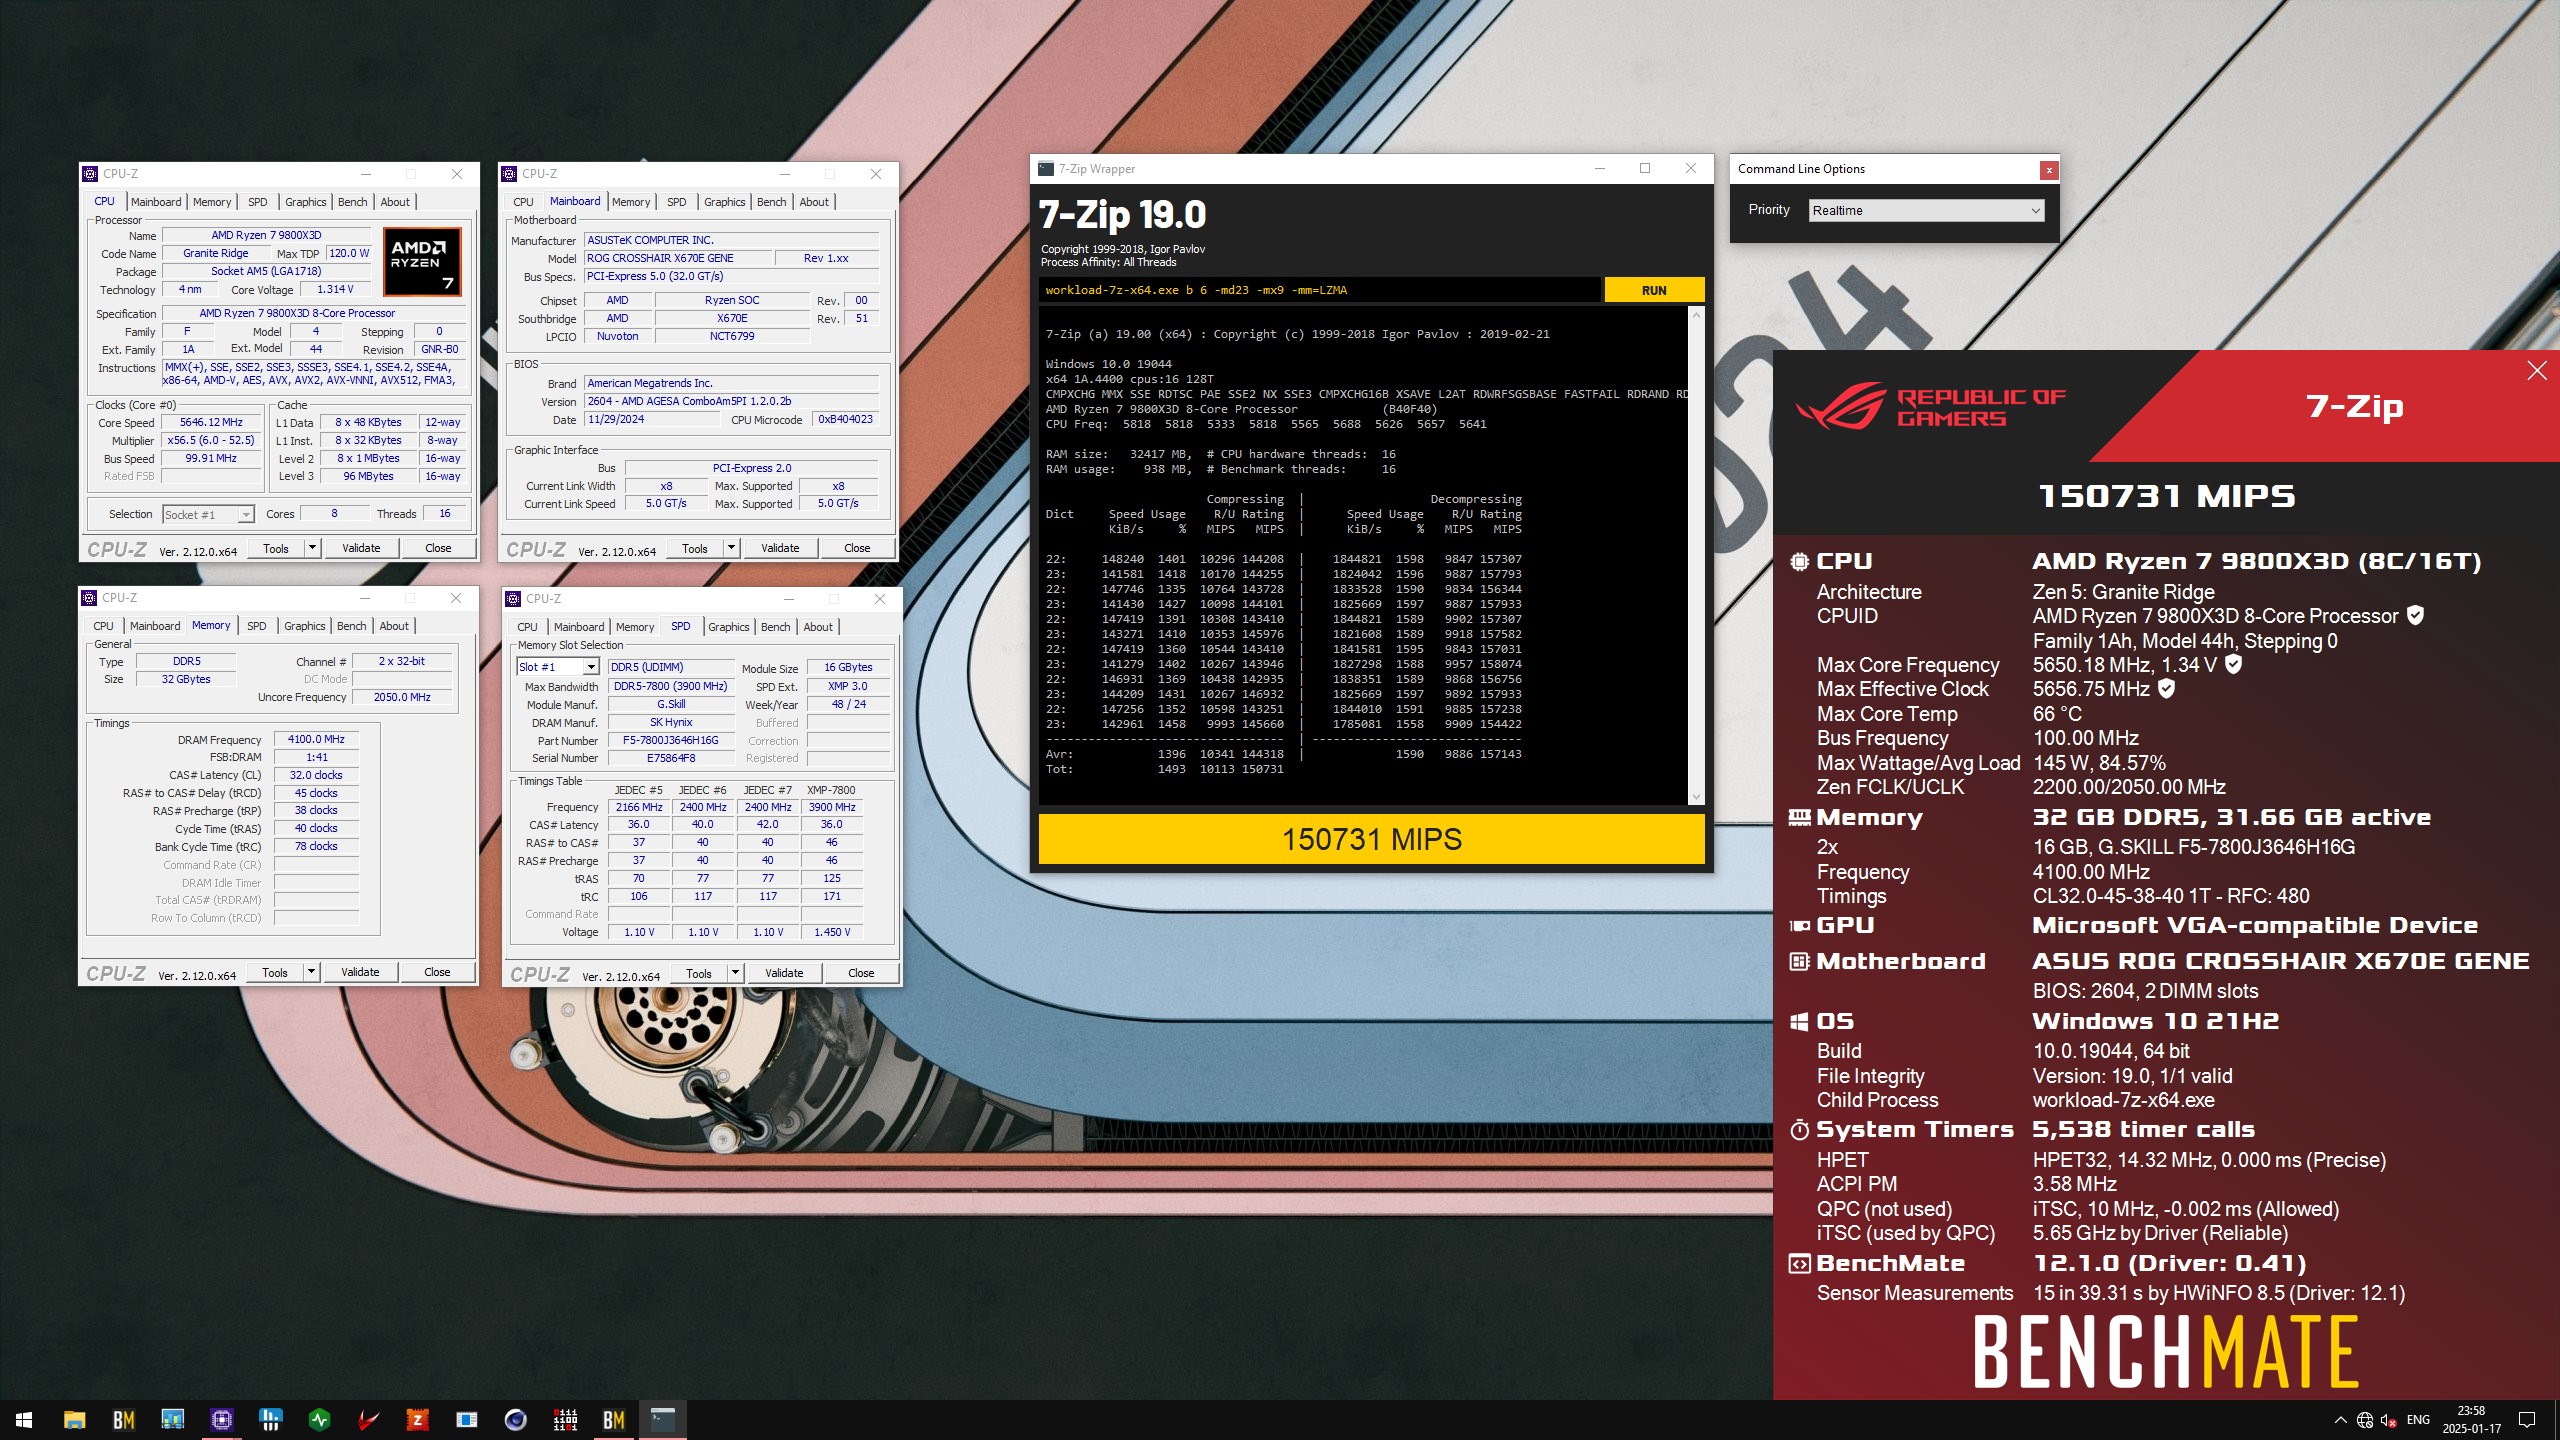Open the Windows Start menu
2560x1440 pixels.
[24, 1419]
